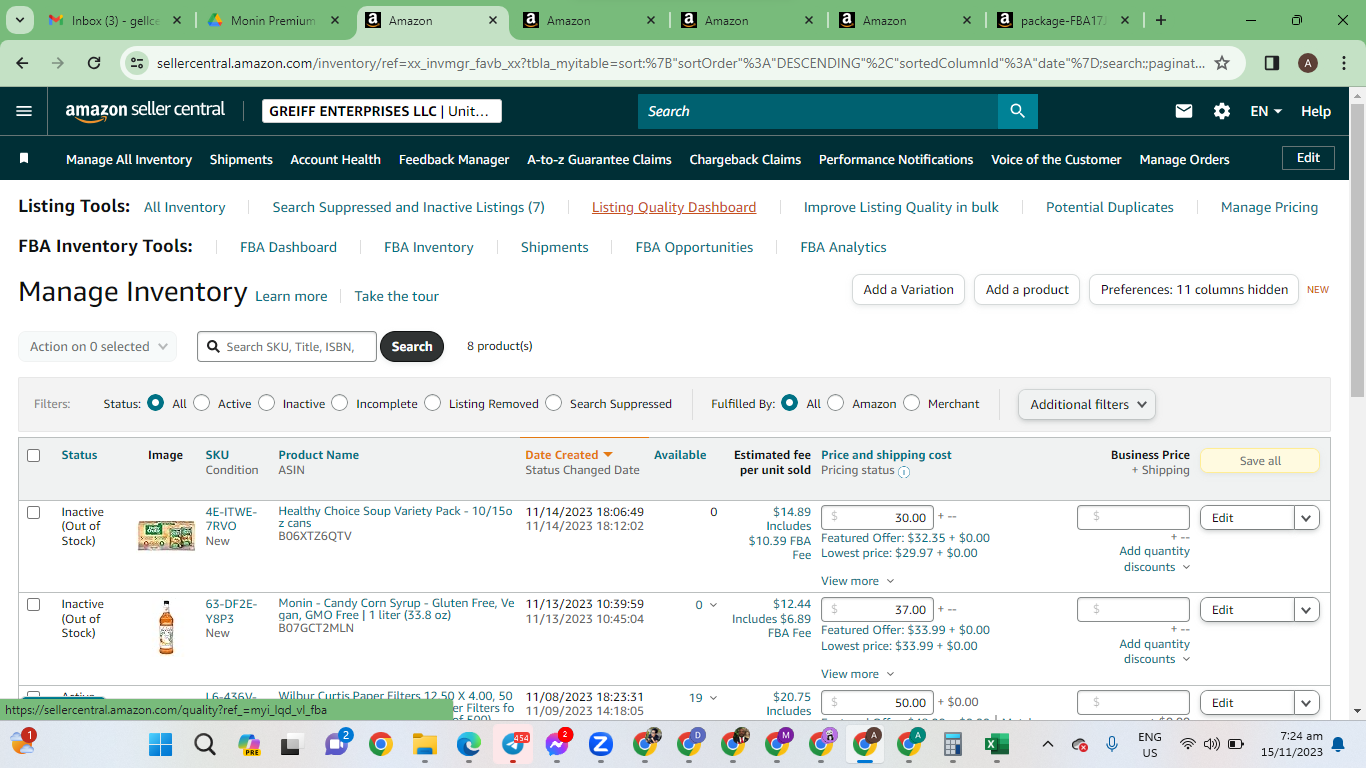Open the settings gear in Seller Central

coord(1222,111)
